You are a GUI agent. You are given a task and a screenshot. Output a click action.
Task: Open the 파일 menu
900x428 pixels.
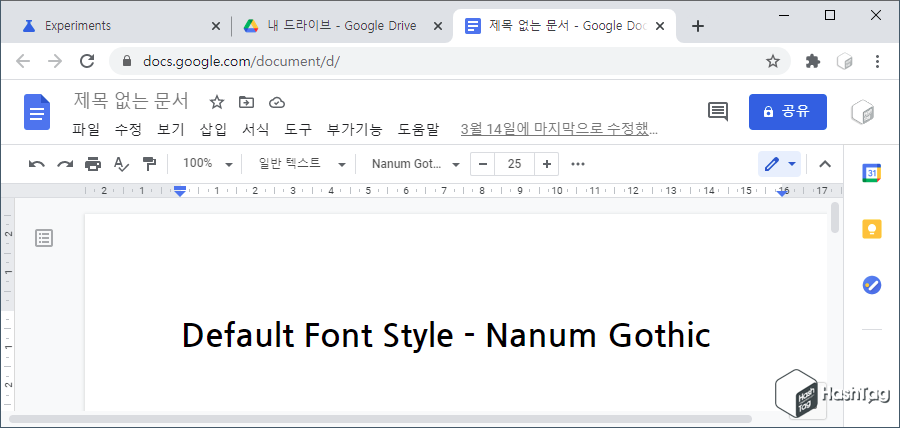86,130
